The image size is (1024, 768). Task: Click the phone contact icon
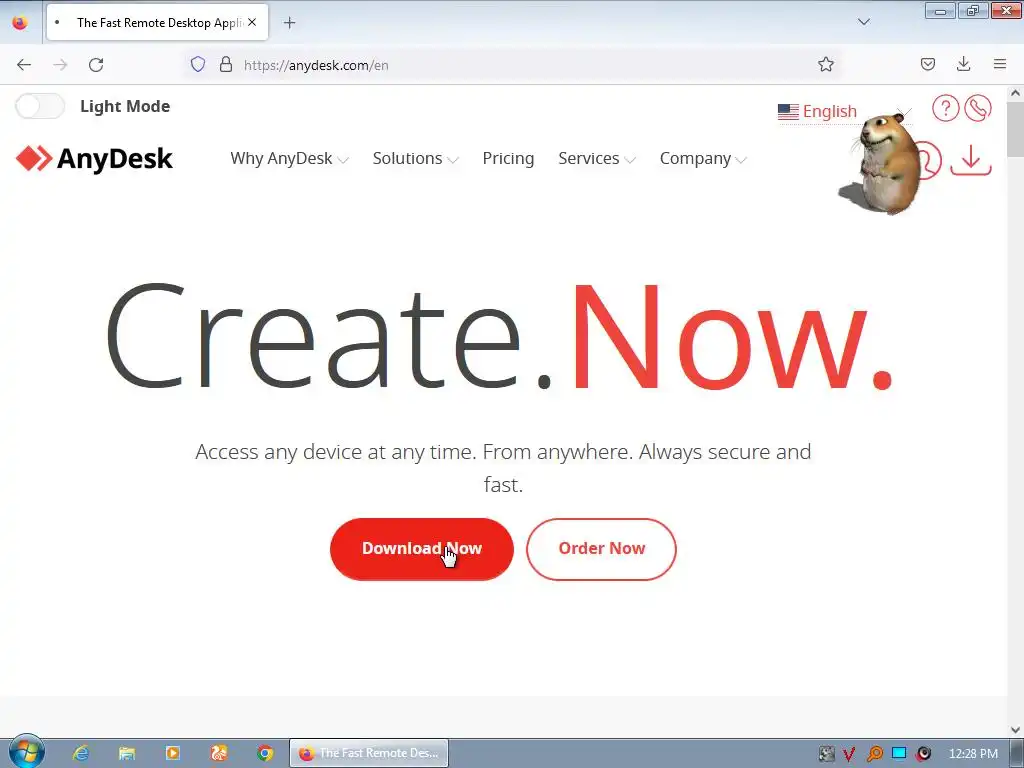(x=978, y=108)
